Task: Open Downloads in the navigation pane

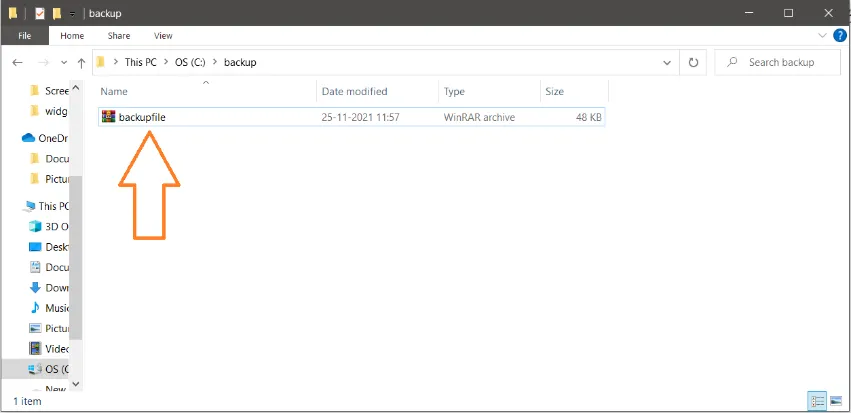Action: (x=49, y=288)
